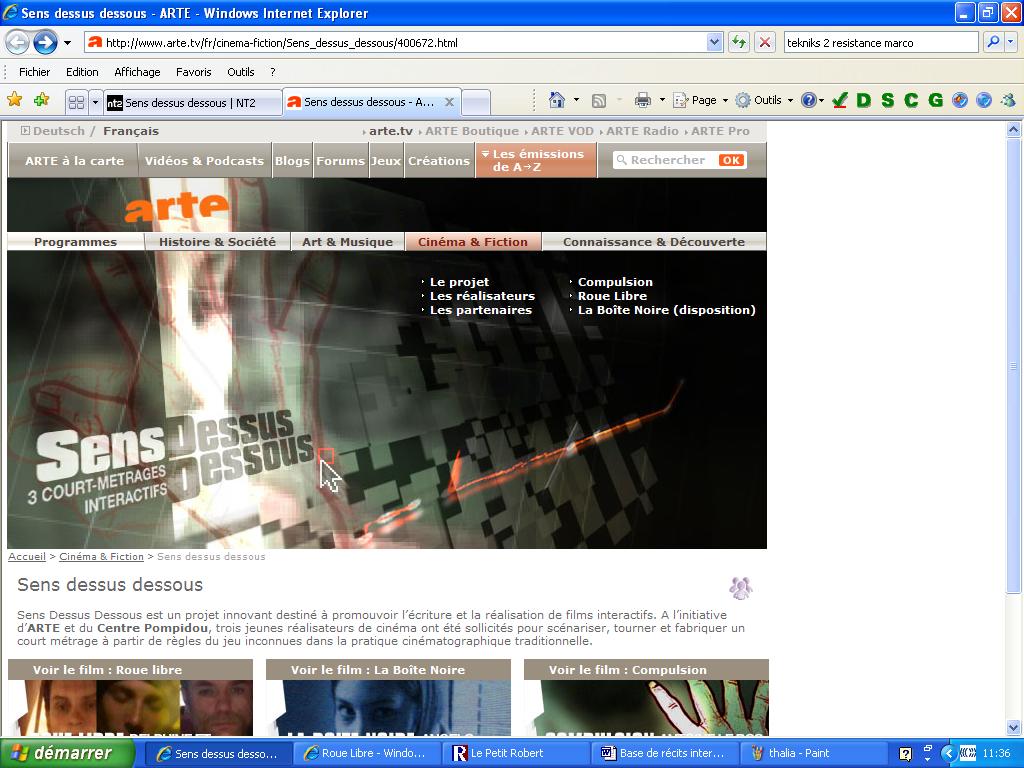Click the green D toolbar icon
Image resolution: width=1024 pixels, height=768 pixels.
[863, 100]
